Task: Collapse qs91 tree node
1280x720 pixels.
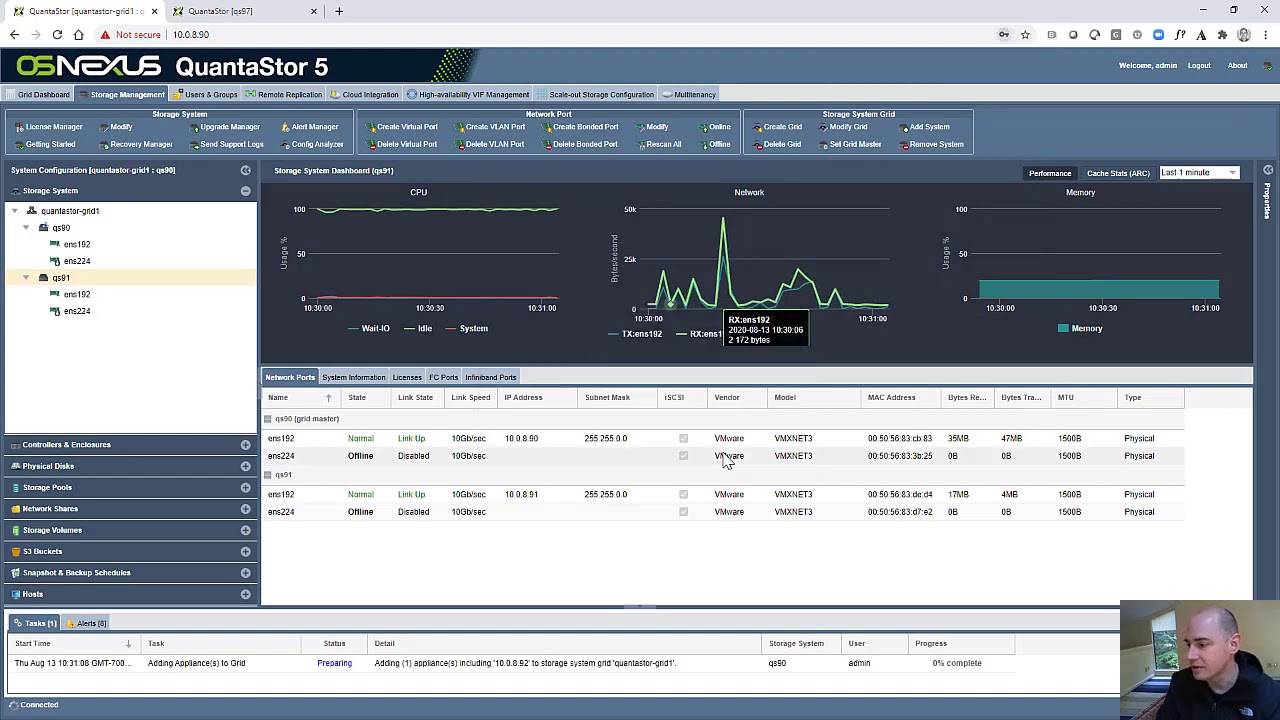Action: tap(26, 278)
